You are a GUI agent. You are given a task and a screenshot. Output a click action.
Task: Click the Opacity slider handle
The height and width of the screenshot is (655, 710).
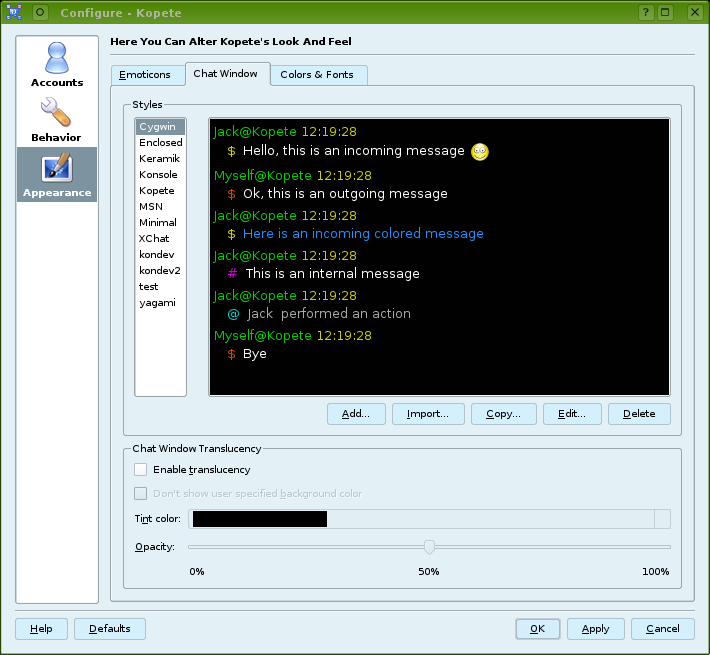click(429, 547)
